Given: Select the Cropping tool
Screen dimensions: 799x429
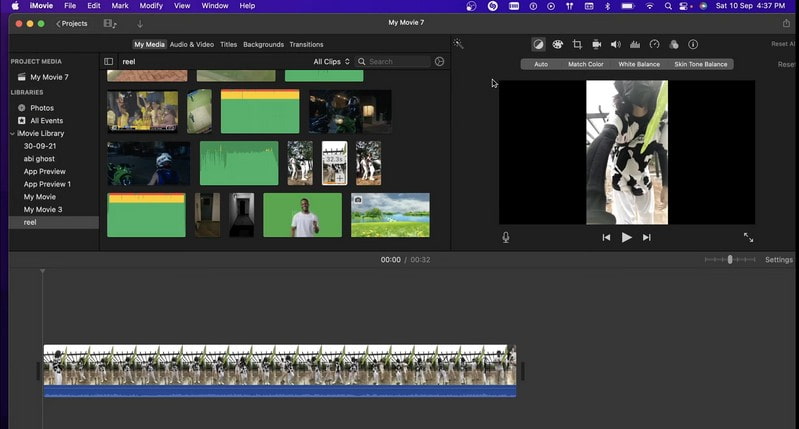Looking at the screenshot, I should [x=577, y=44].
